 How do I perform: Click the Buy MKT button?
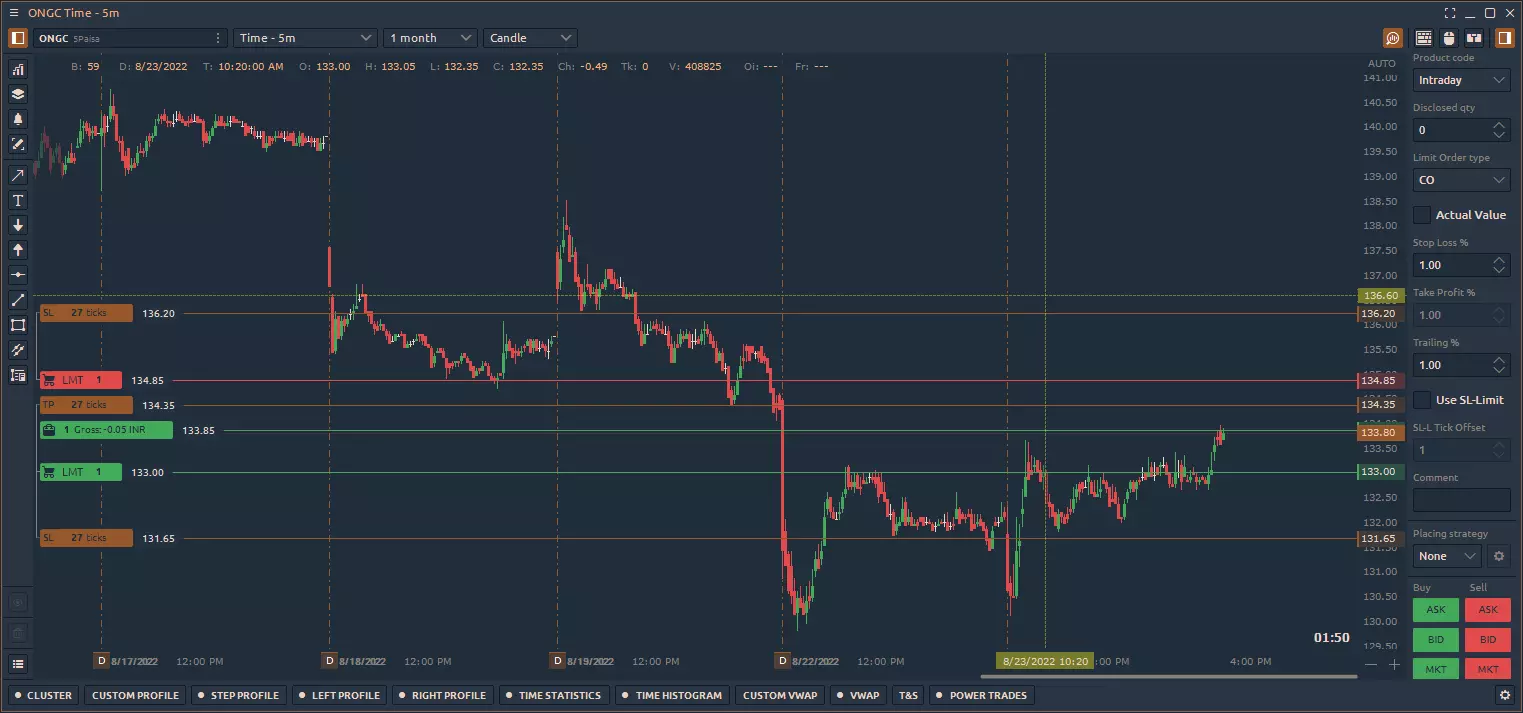pyautogui.click(x=1435, y=668)
